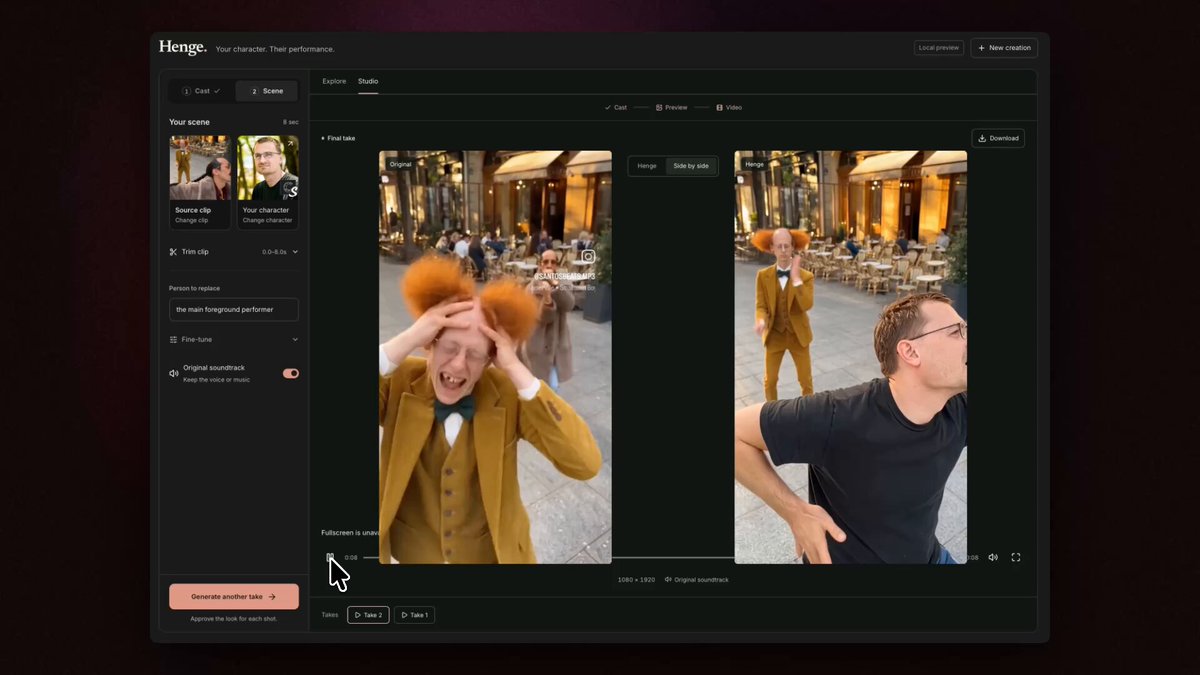Select the Side by side view

point(691,166)
